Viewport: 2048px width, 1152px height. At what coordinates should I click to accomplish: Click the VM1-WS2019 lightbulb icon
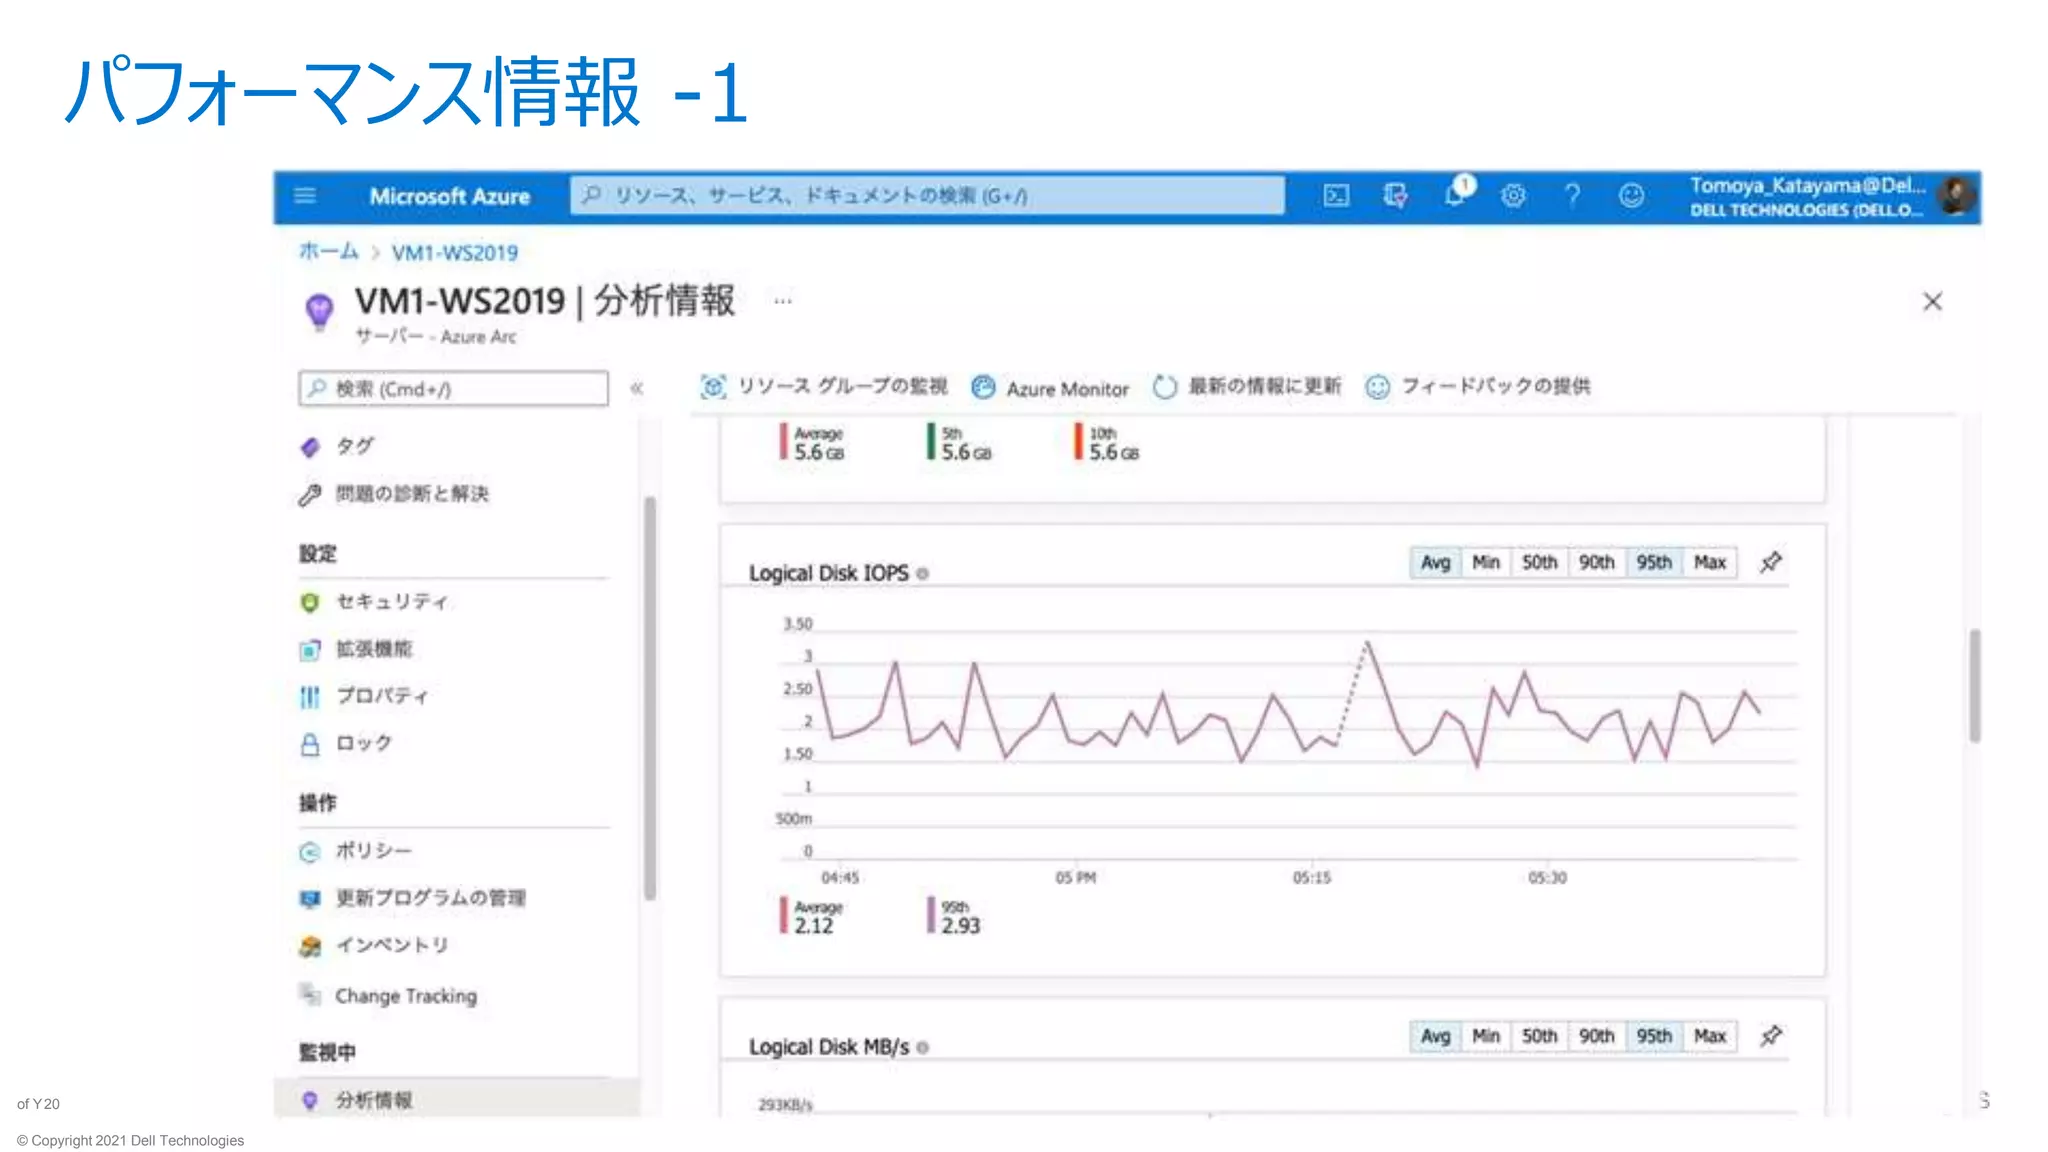[x=320, y=312]
